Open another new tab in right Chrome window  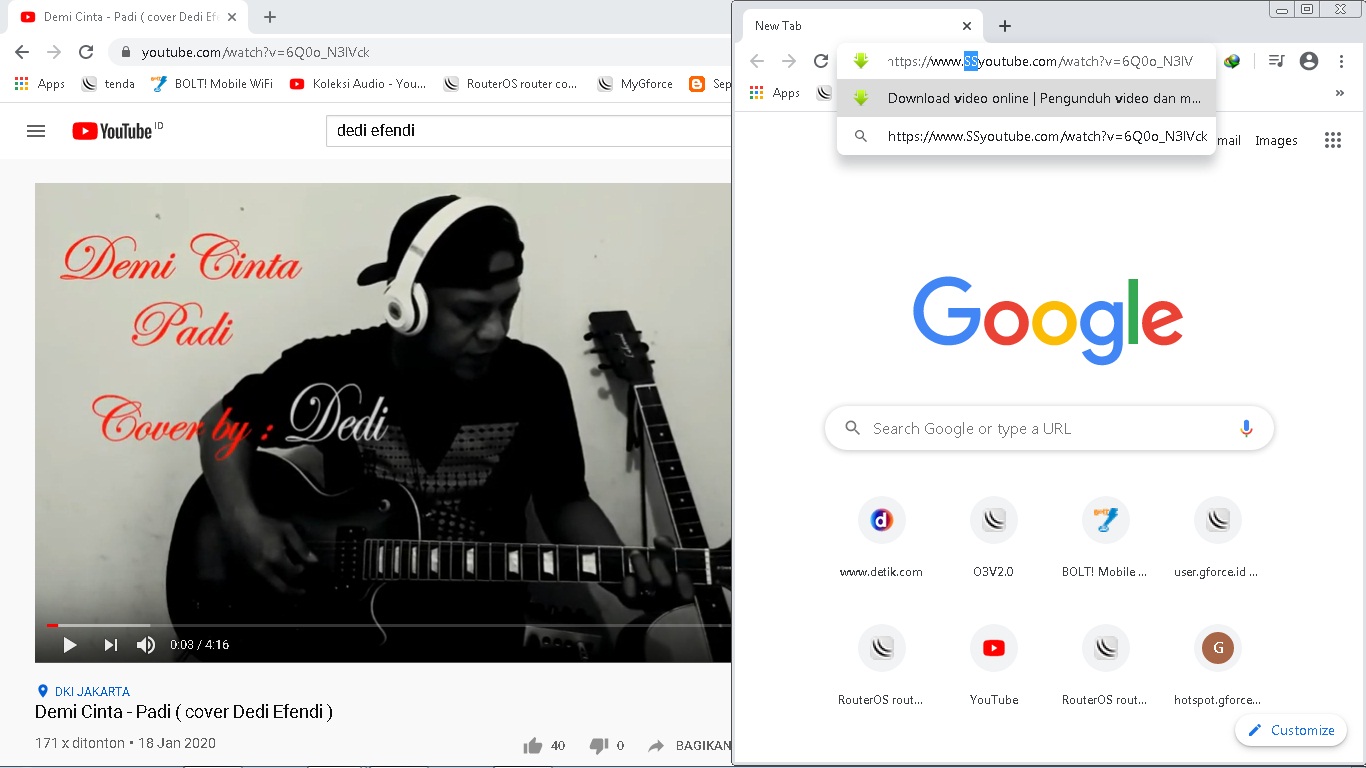(1005, 26)
